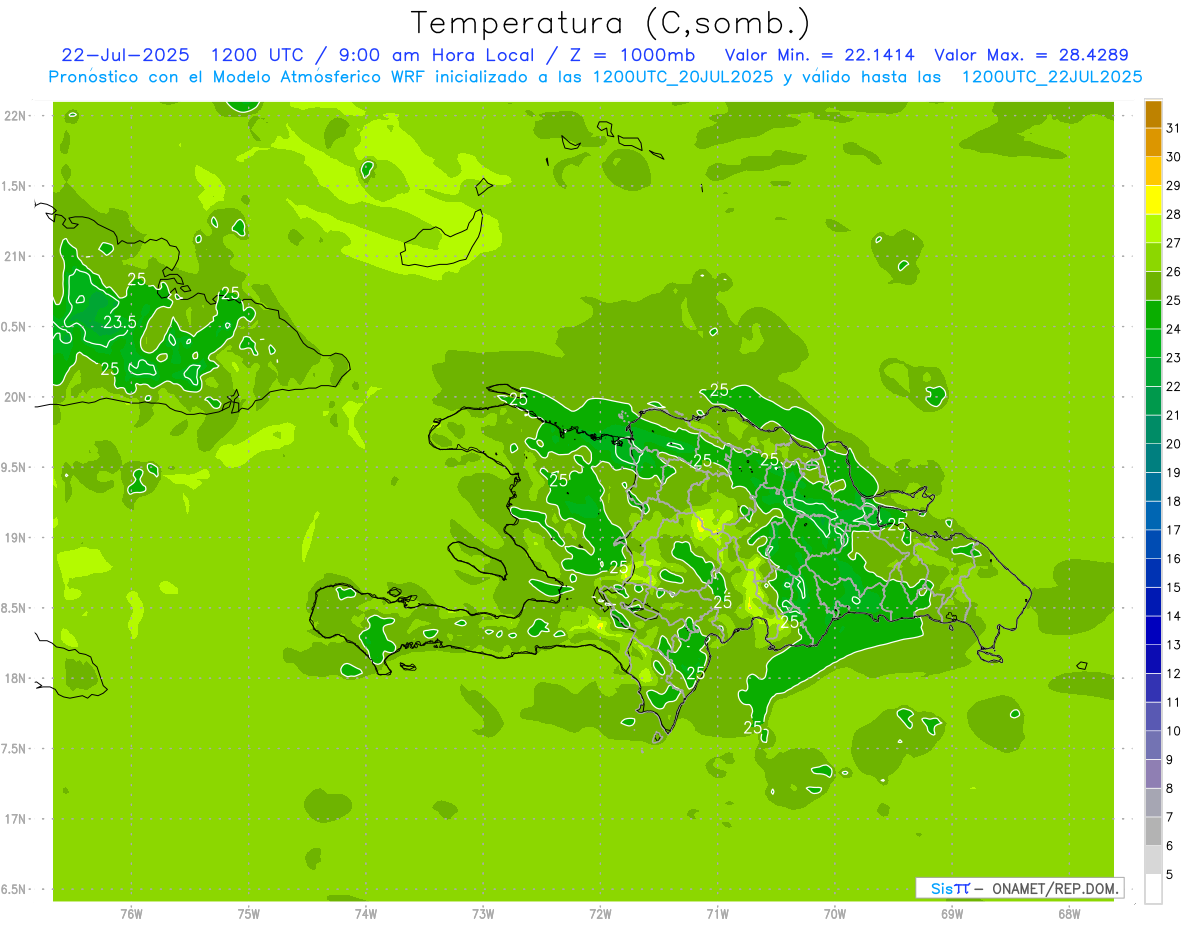This screenshot has height=927, width=1200.
Task: Pick the legend swatch between 27 and 28
Action: point(1153,229)
